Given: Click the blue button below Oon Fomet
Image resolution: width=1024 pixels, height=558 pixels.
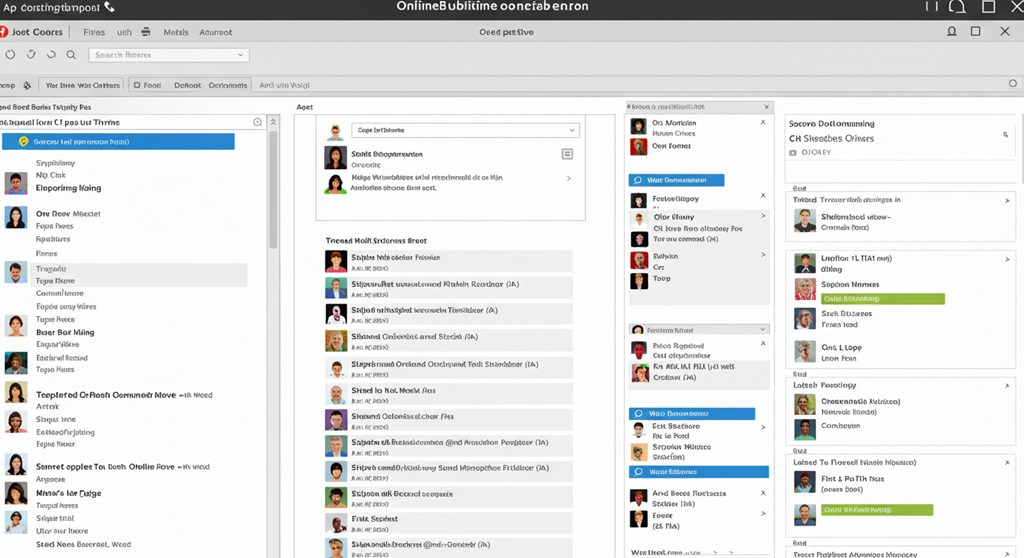Looking at the screenshot, I should [676, 180].
